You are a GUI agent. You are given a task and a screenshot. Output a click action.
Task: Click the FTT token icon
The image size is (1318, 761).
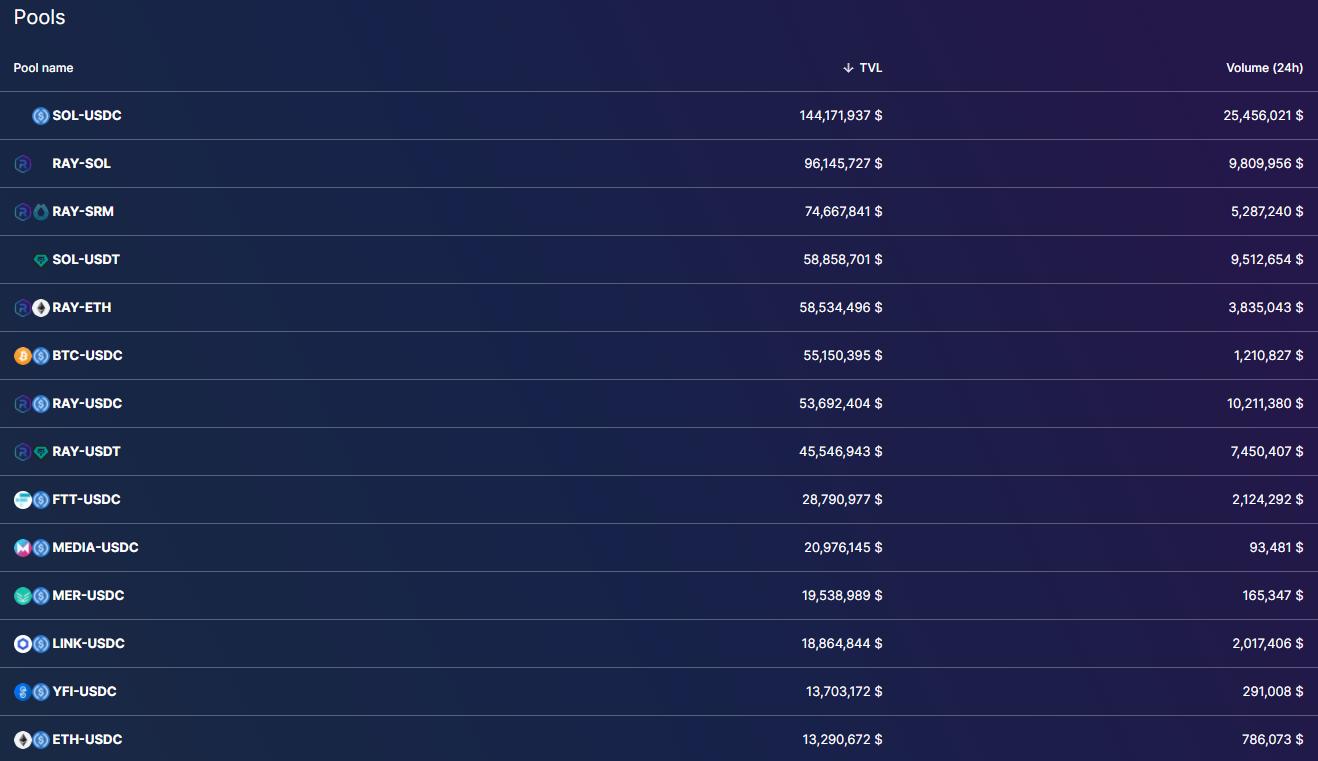(x=22, y=500)
